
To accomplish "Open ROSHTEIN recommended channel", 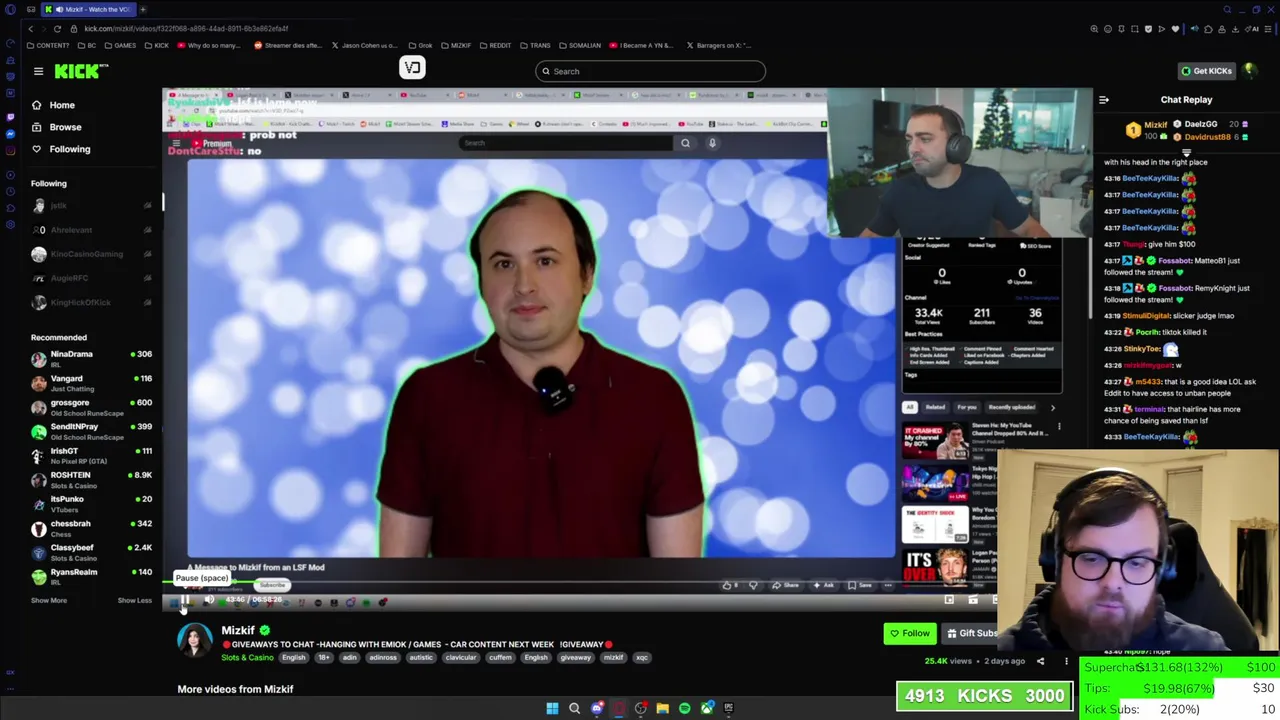I will (x=92, y=480).
